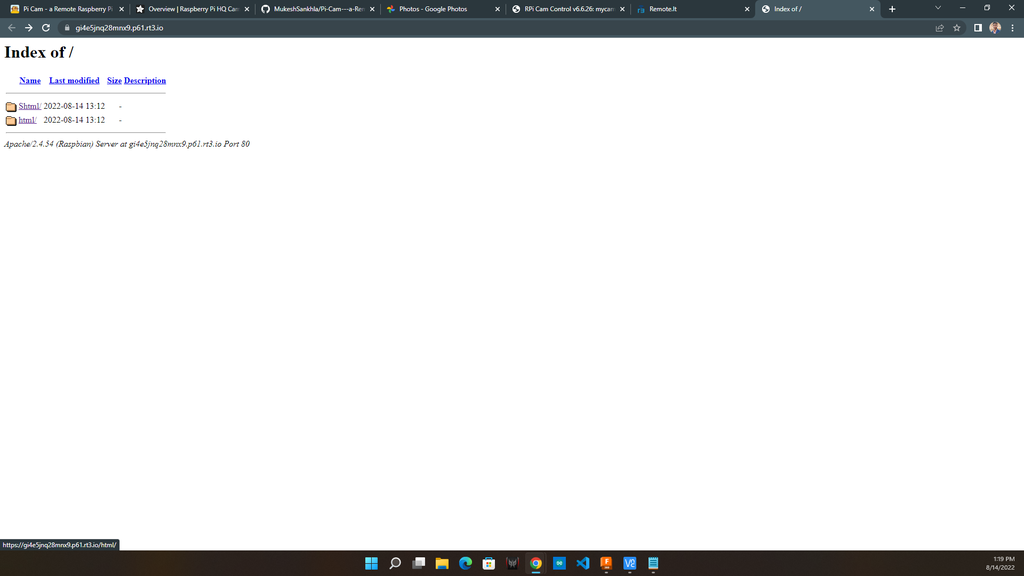Click the Index of / heading
Screen dimensions: 1024x576
39,52
